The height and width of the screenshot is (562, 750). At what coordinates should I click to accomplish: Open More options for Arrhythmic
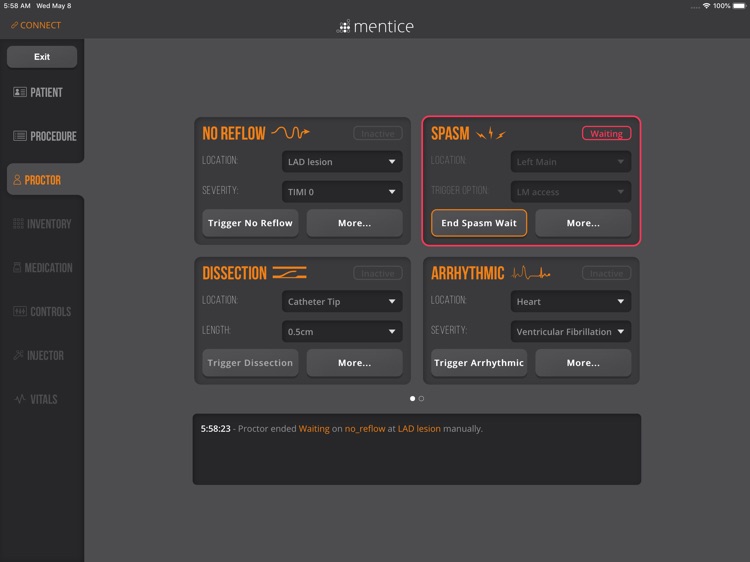(583, 363)
